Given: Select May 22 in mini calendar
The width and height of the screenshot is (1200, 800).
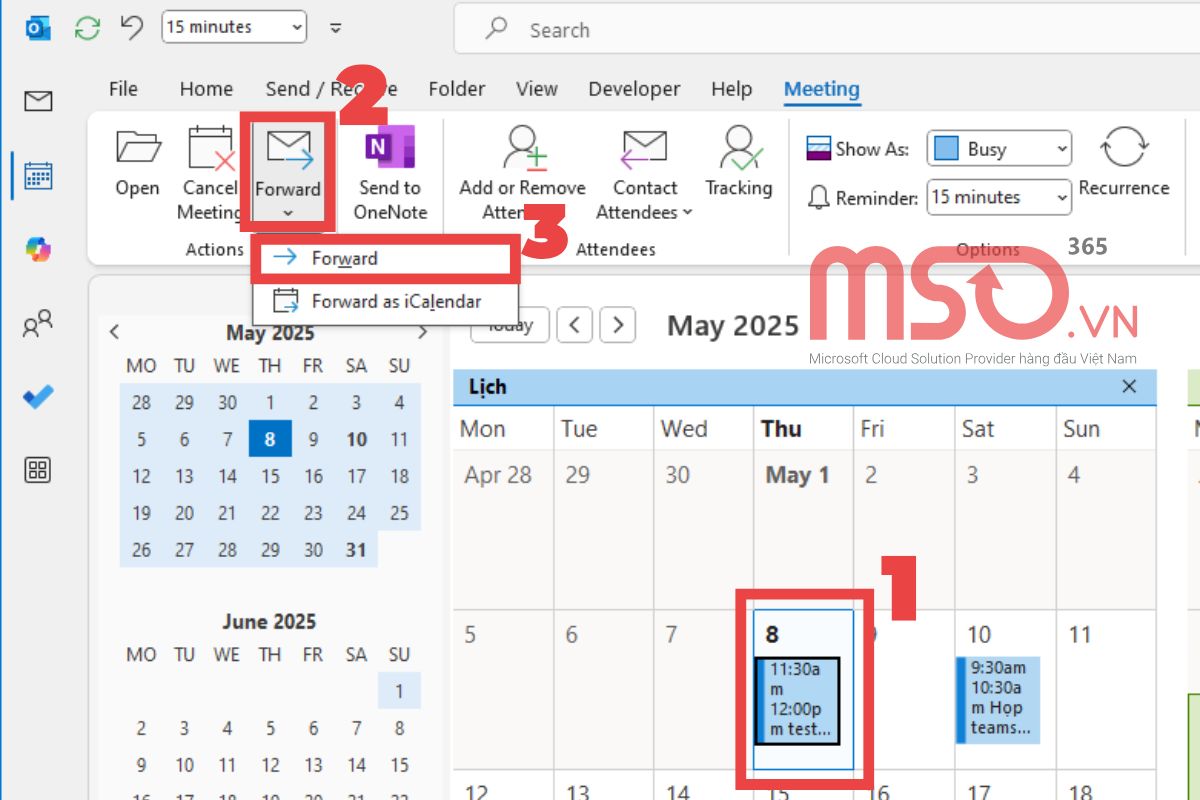Looking at the screenshot, I should click(x=270, y=513).
